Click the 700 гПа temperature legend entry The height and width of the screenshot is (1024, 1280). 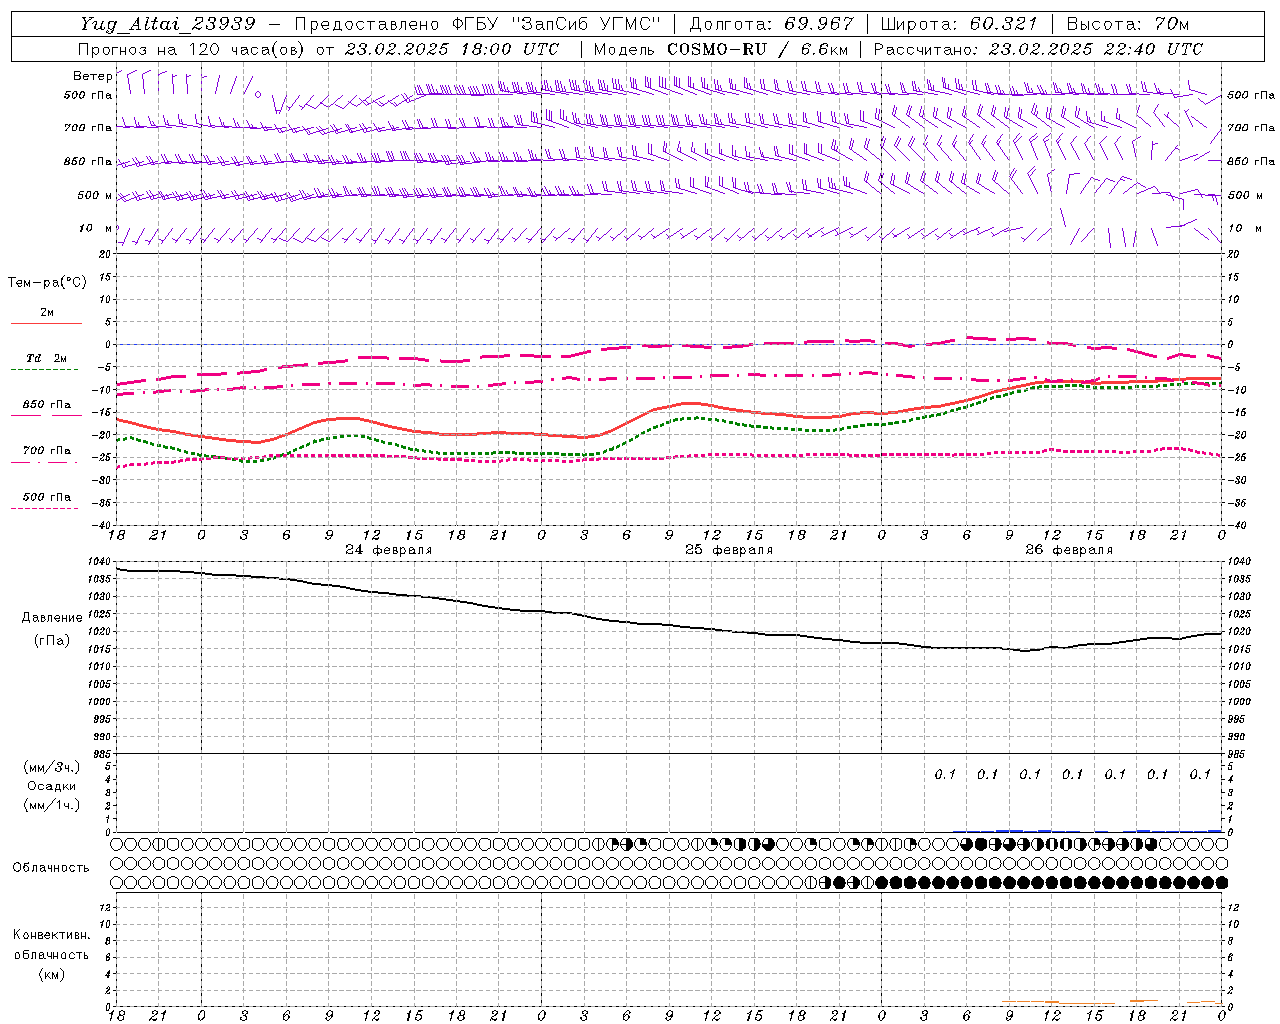46,451
